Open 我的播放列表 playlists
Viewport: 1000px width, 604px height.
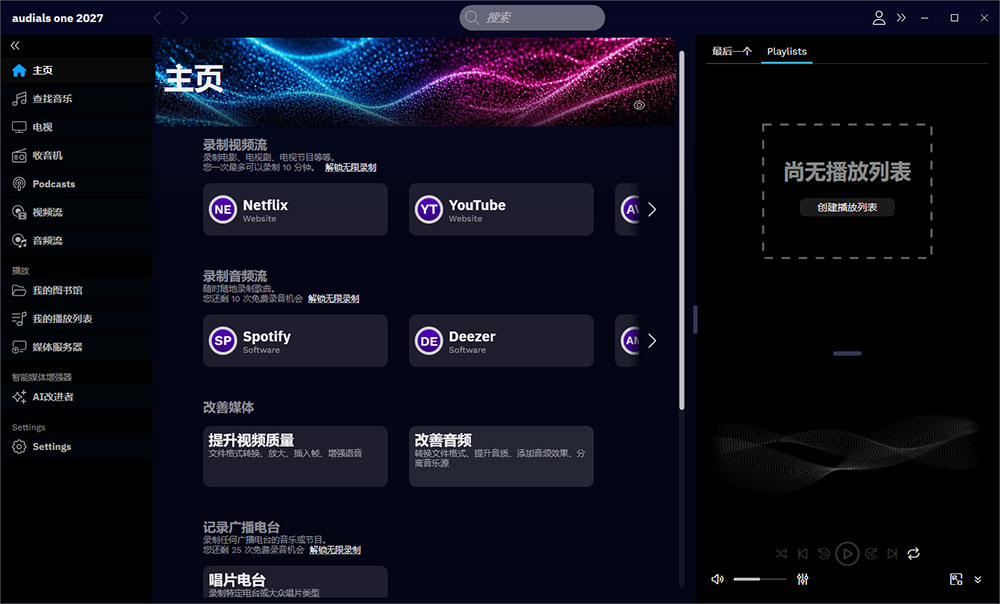[x=76, y=318]
